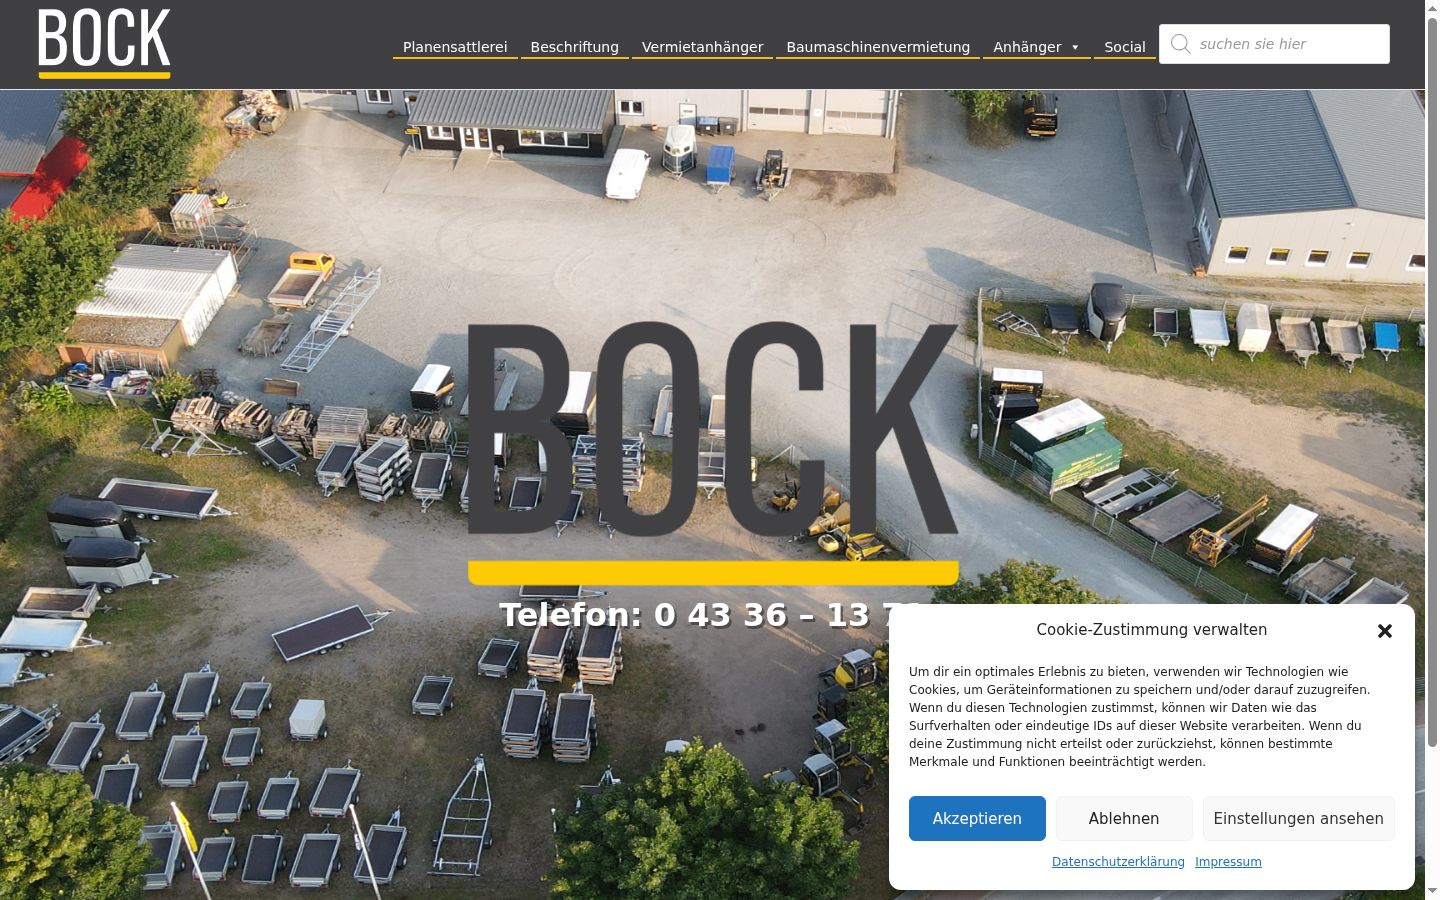Click the large BOCK hero logo
Screen dimensions: 1440x900
coord(713,452)
